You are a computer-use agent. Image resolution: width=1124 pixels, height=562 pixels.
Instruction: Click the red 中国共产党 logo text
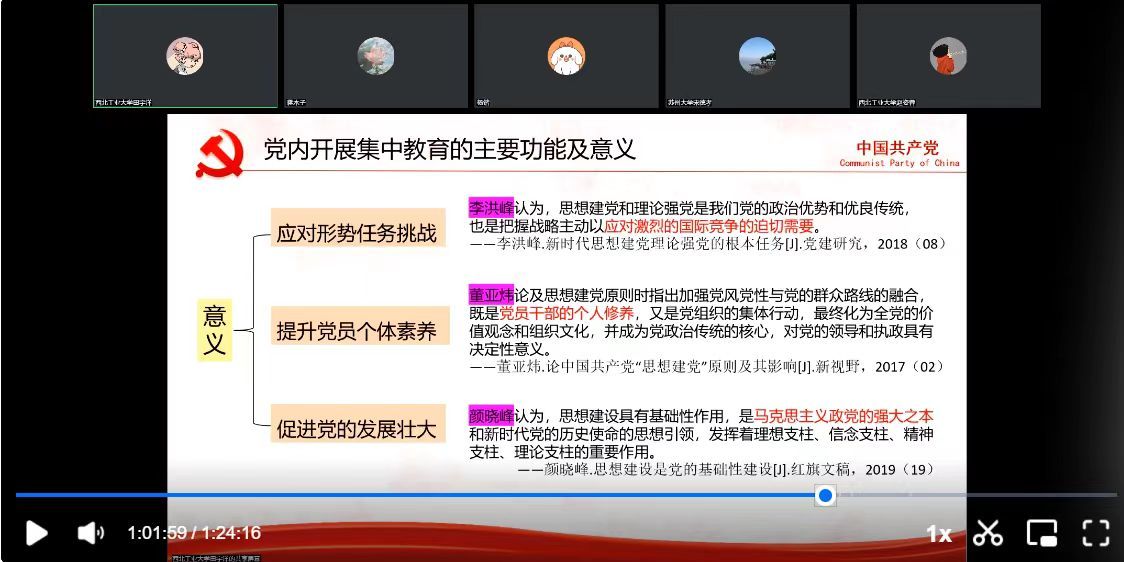[897, 148]
